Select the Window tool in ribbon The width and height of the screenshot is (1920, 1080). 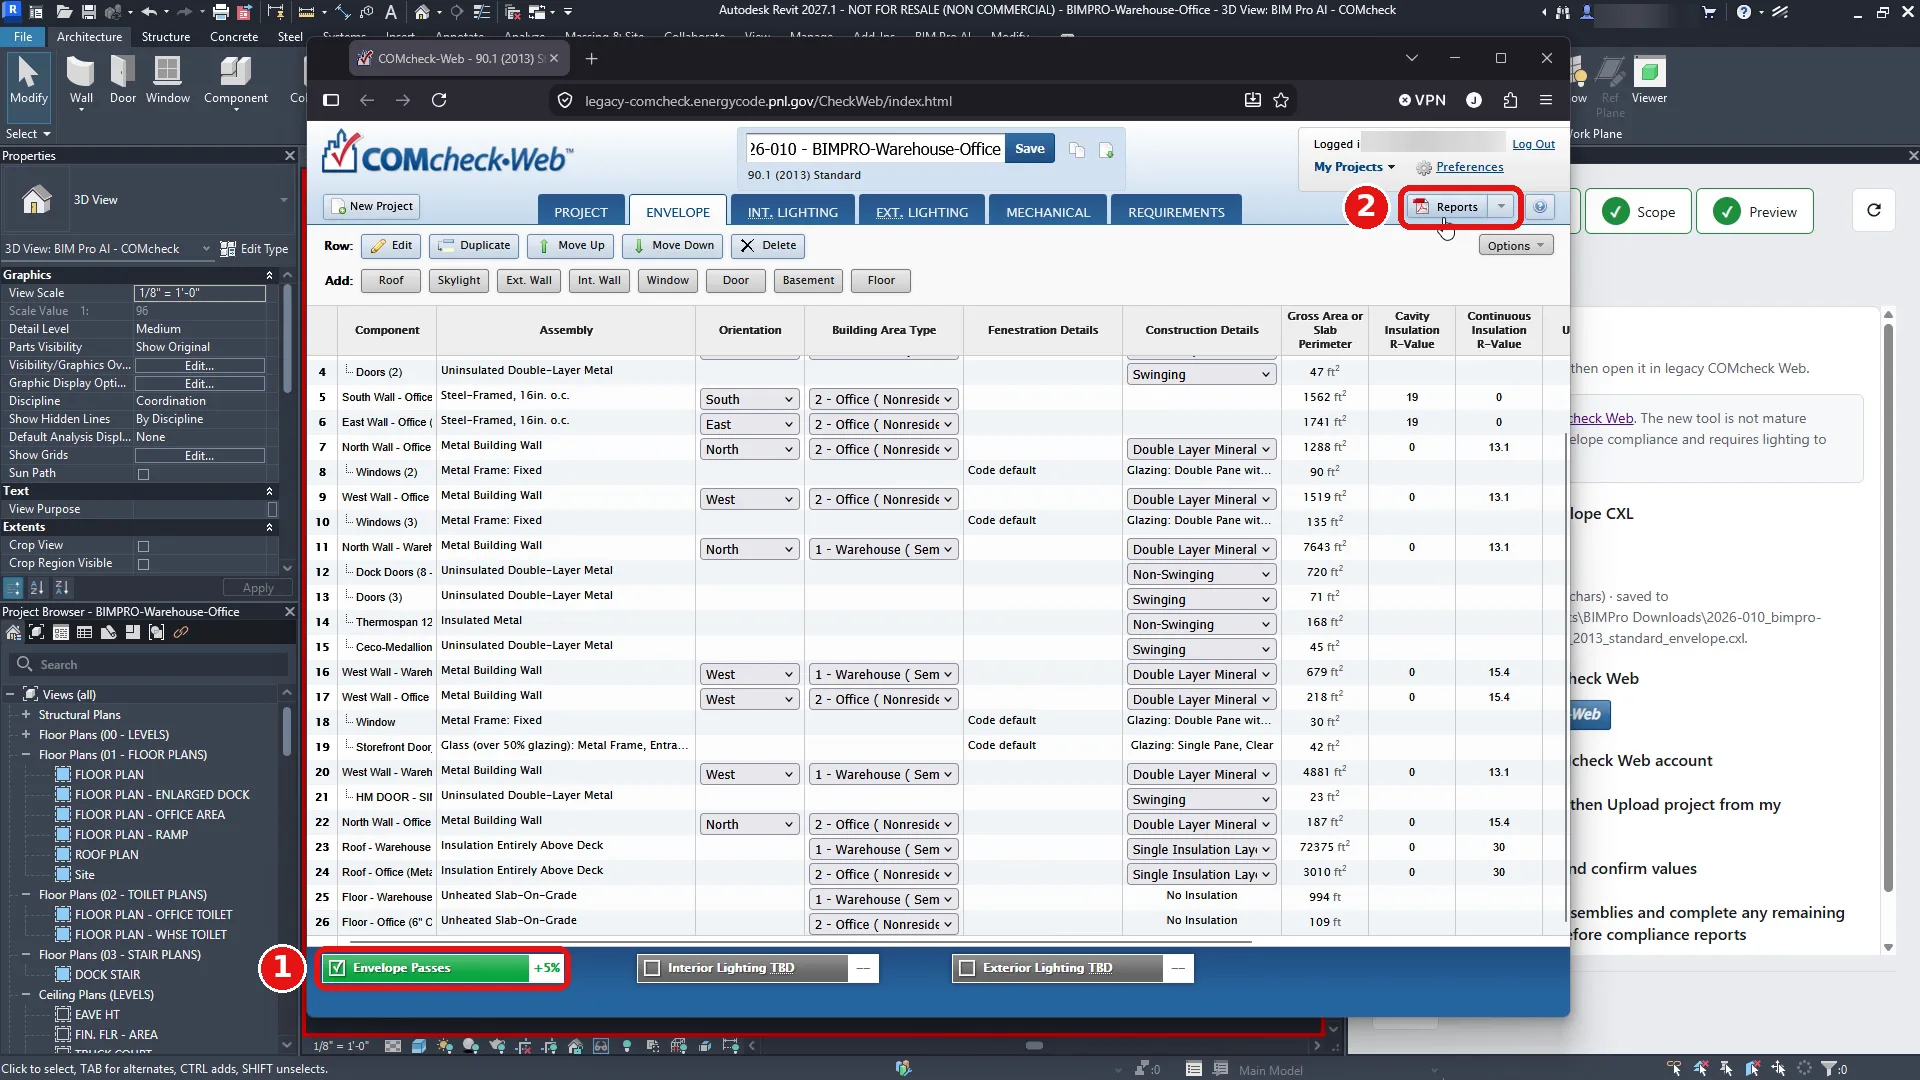[x=167, y=80]
